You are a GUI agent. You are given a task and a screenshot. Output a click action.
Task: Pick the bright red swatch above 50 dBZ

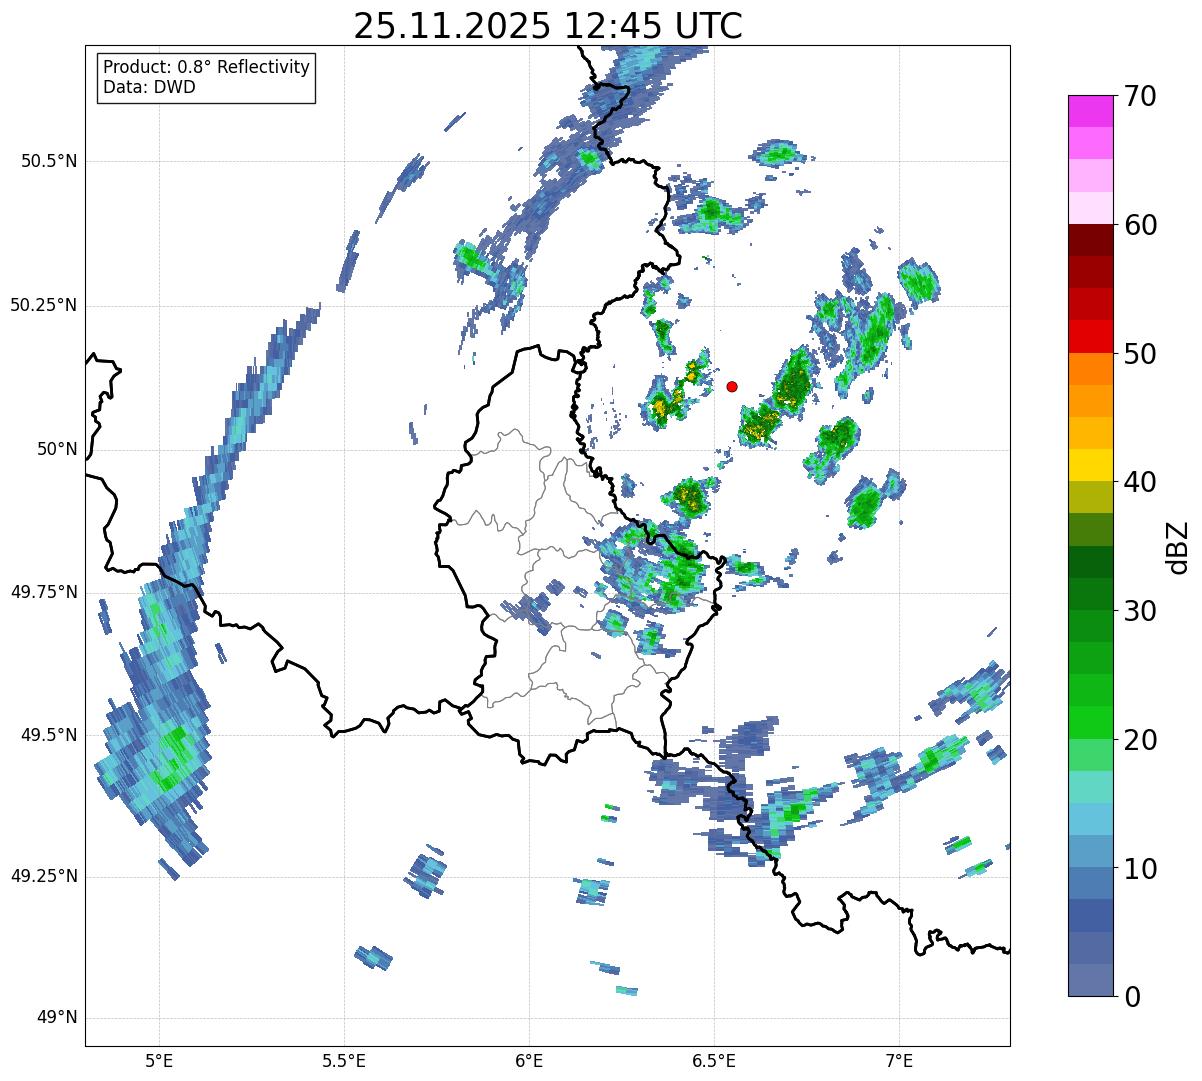click(x=1090, y=336)
